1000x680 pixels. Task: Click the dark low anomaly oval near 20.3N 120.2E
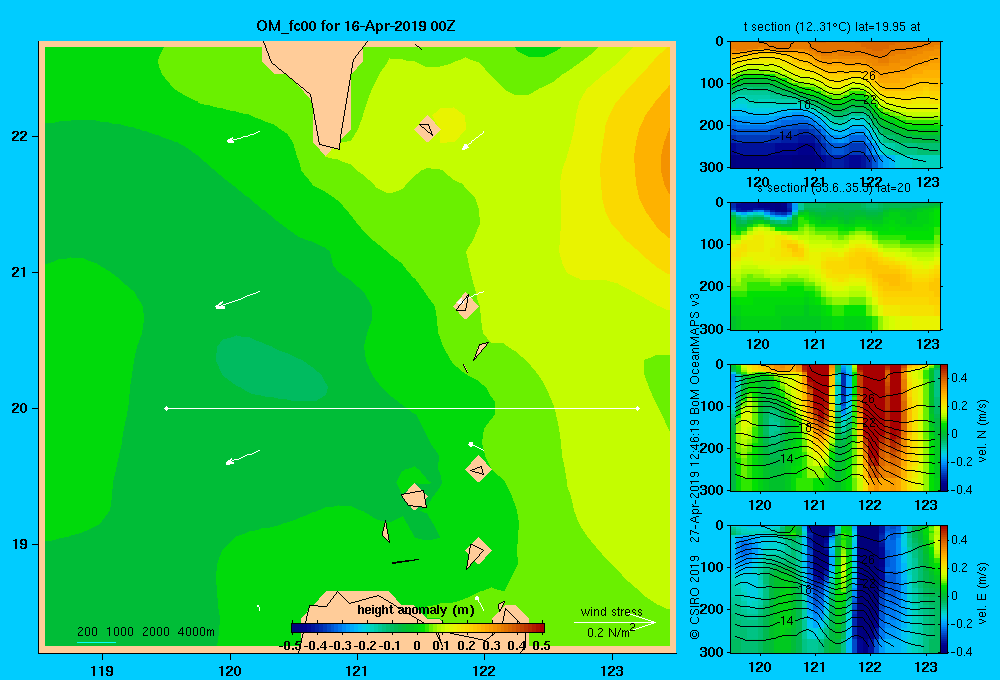pyautogui.click(x=271, y=368)
